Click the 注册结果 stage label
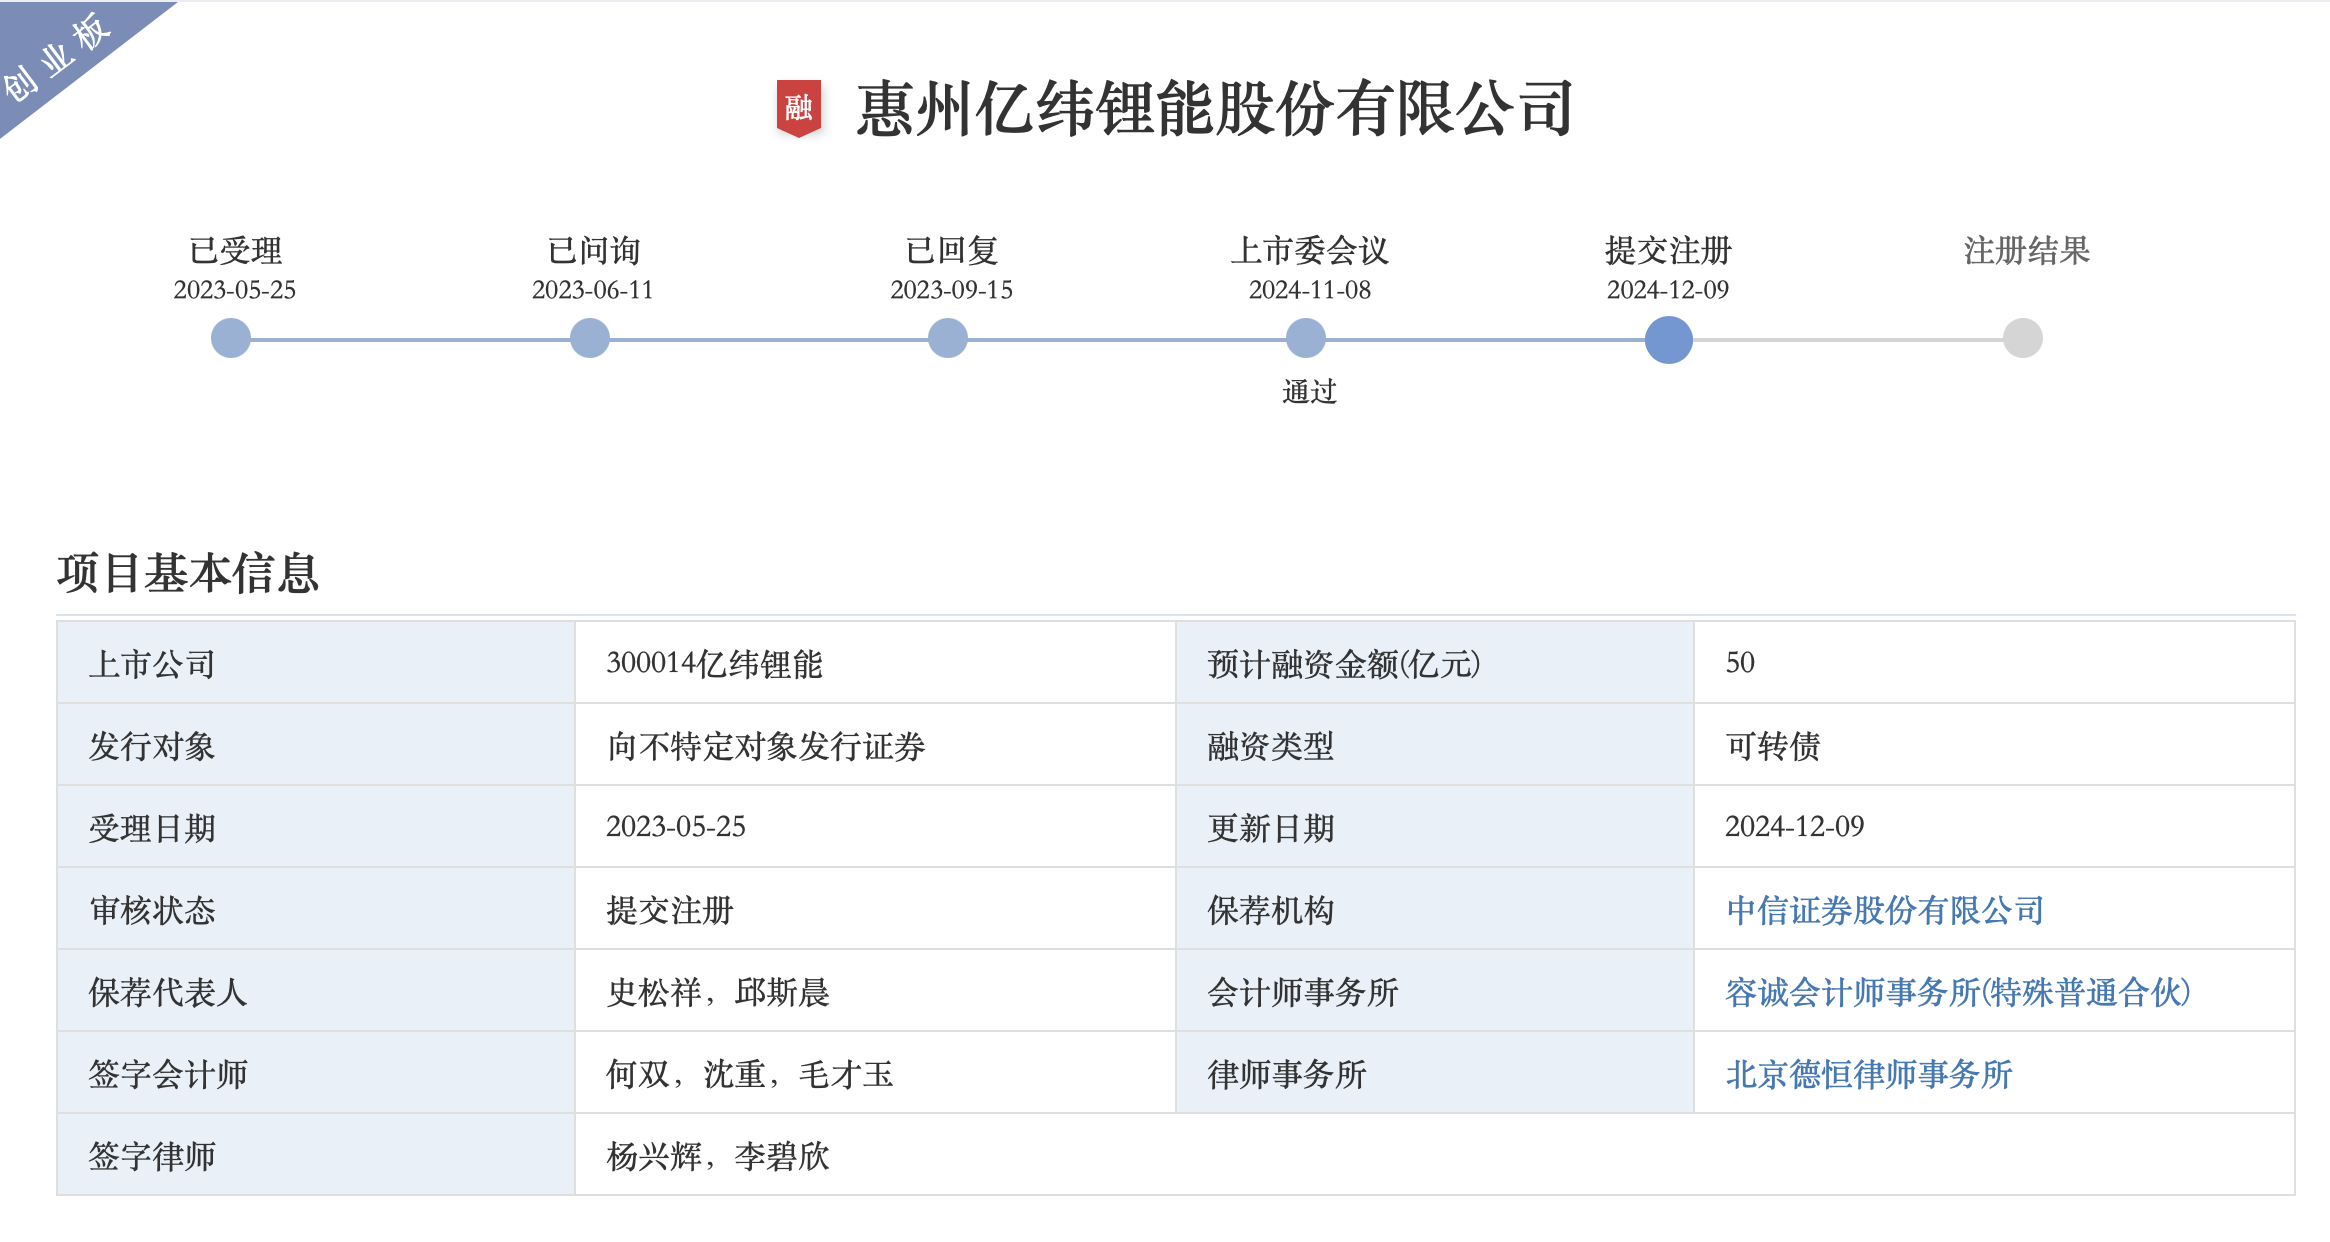 pos(2027,250)
